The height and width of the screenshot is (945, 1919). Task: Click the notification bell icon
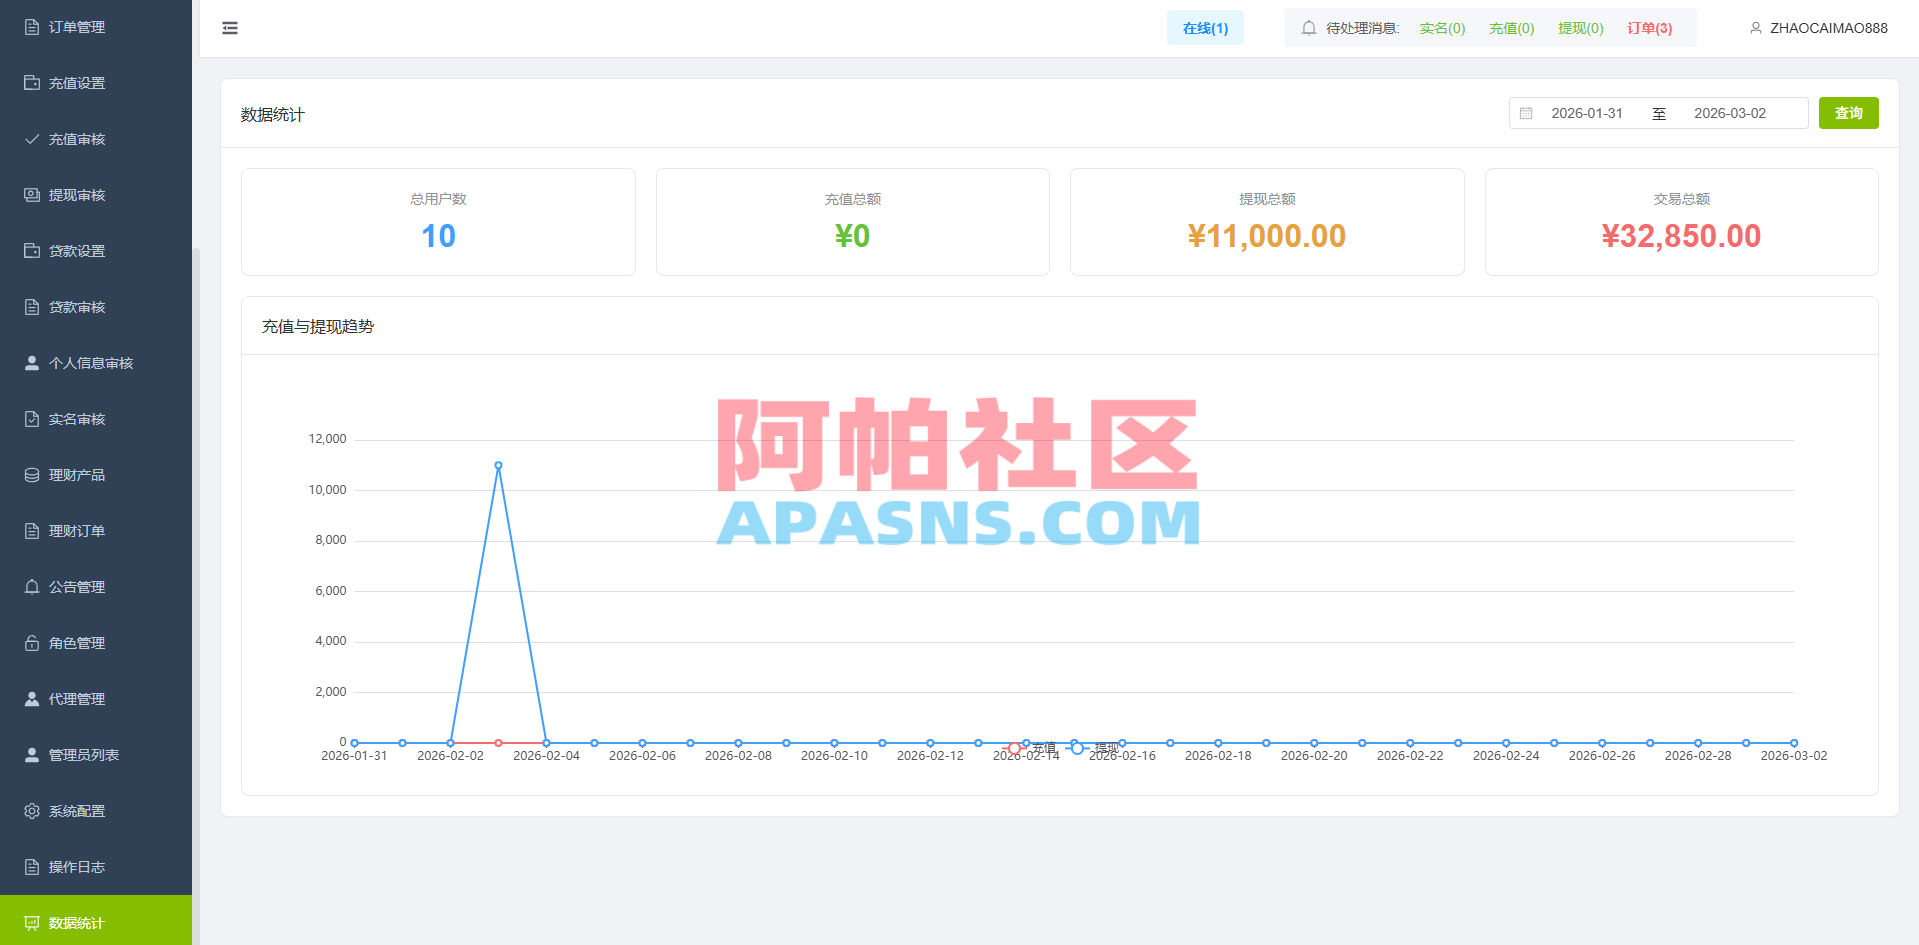pyautogui.click(x=1308, y=28)
